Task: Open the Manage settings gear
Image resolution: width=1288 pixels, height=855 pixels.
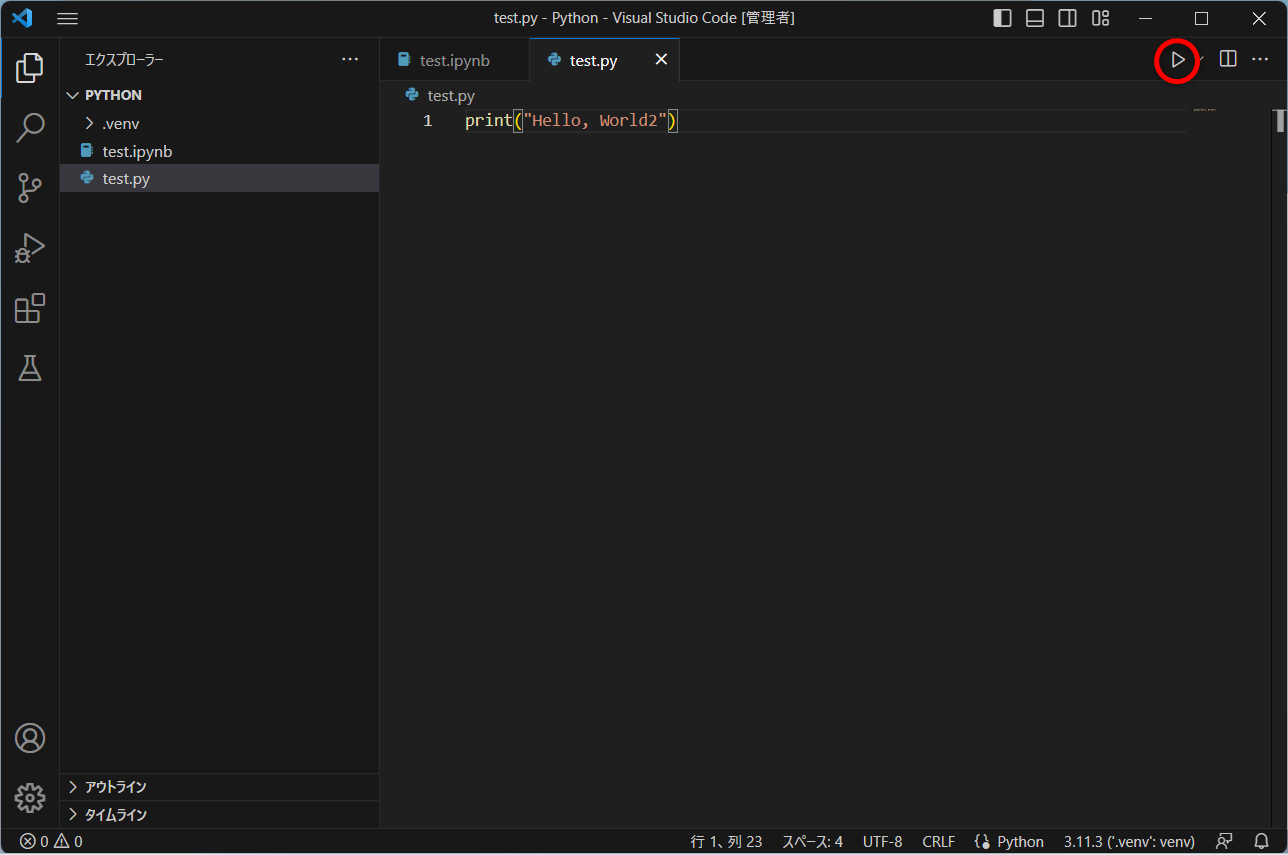Action: [x=30, y=798]
